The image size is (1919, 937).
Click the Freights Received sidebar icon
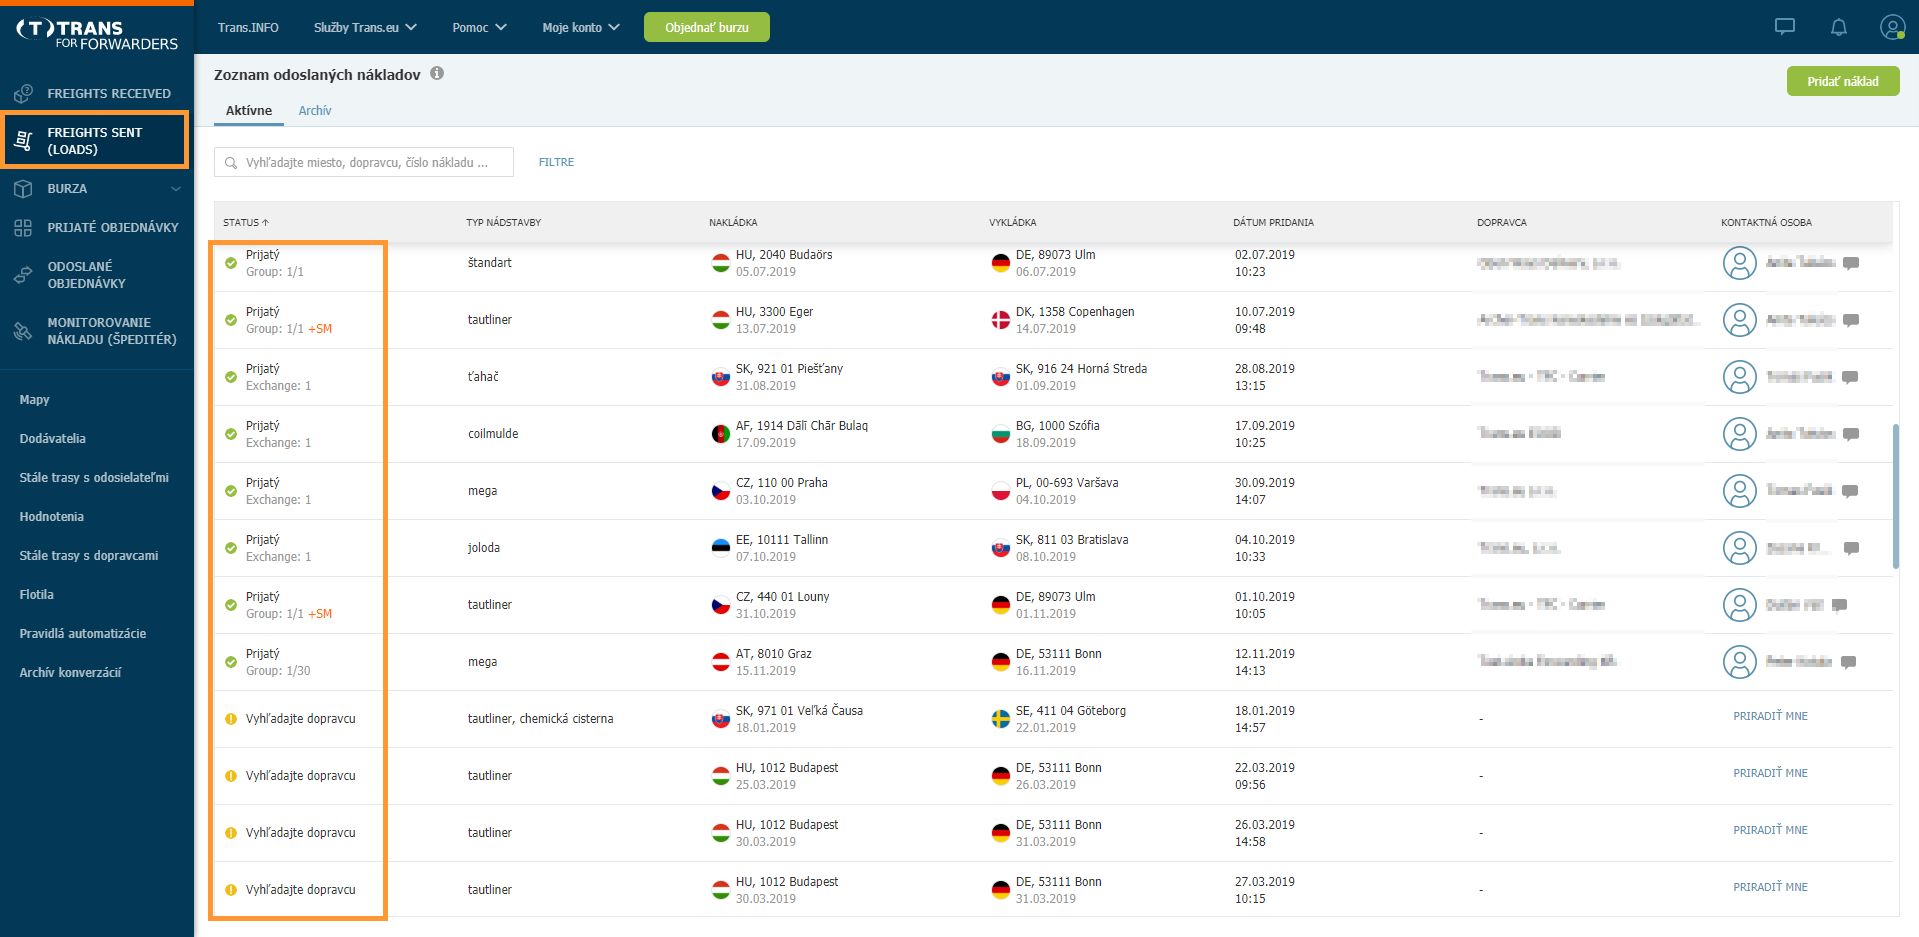[23, 93]
